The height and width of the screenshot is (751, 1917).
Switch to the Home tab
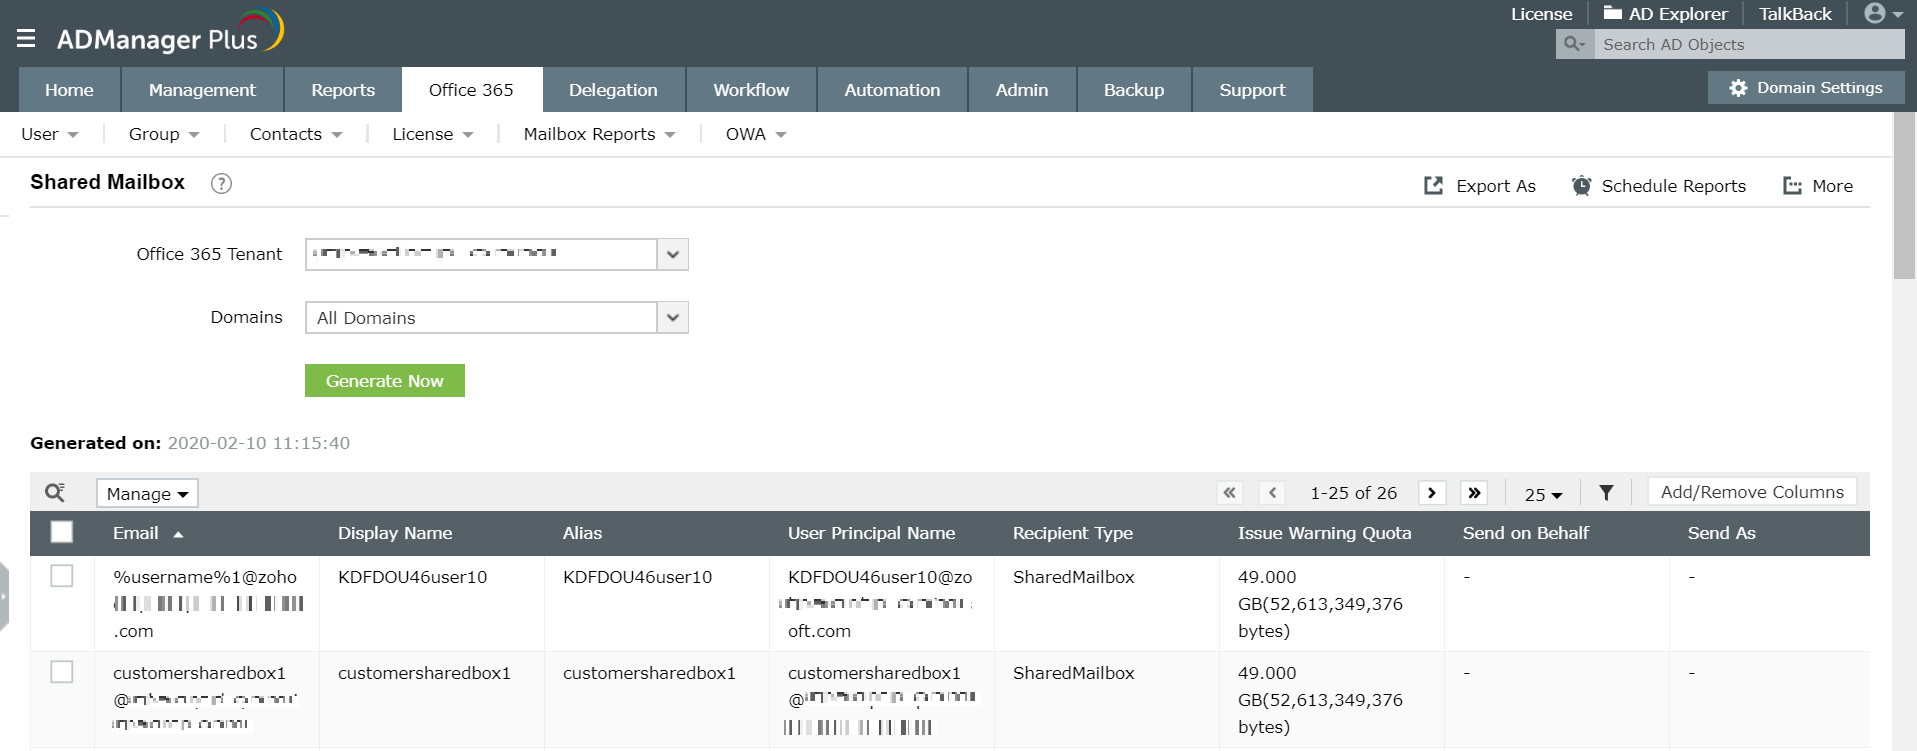coord(69,90)
